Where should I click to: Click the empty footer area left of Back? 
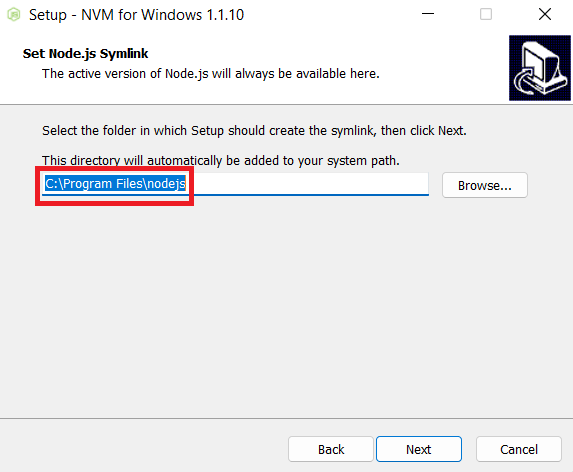143,449
